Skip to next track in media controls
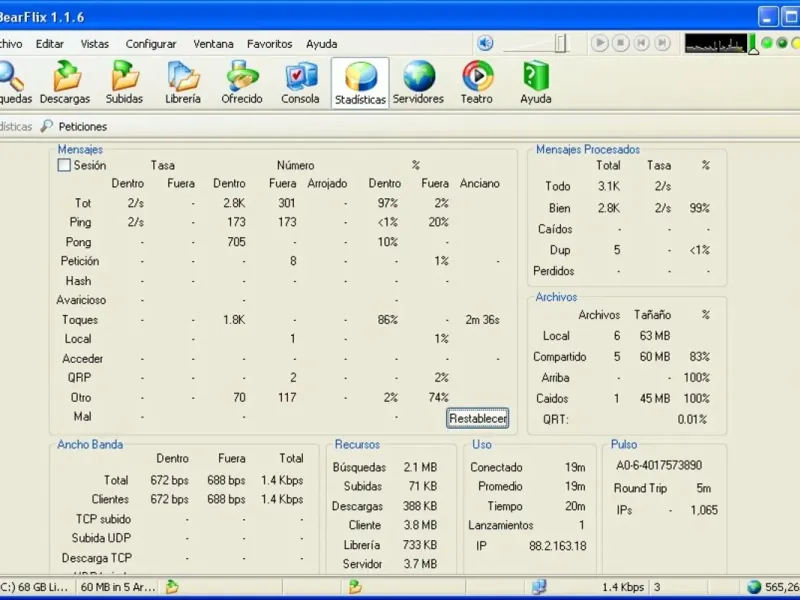Screen dimensions: 800x600 coord(662,43)
